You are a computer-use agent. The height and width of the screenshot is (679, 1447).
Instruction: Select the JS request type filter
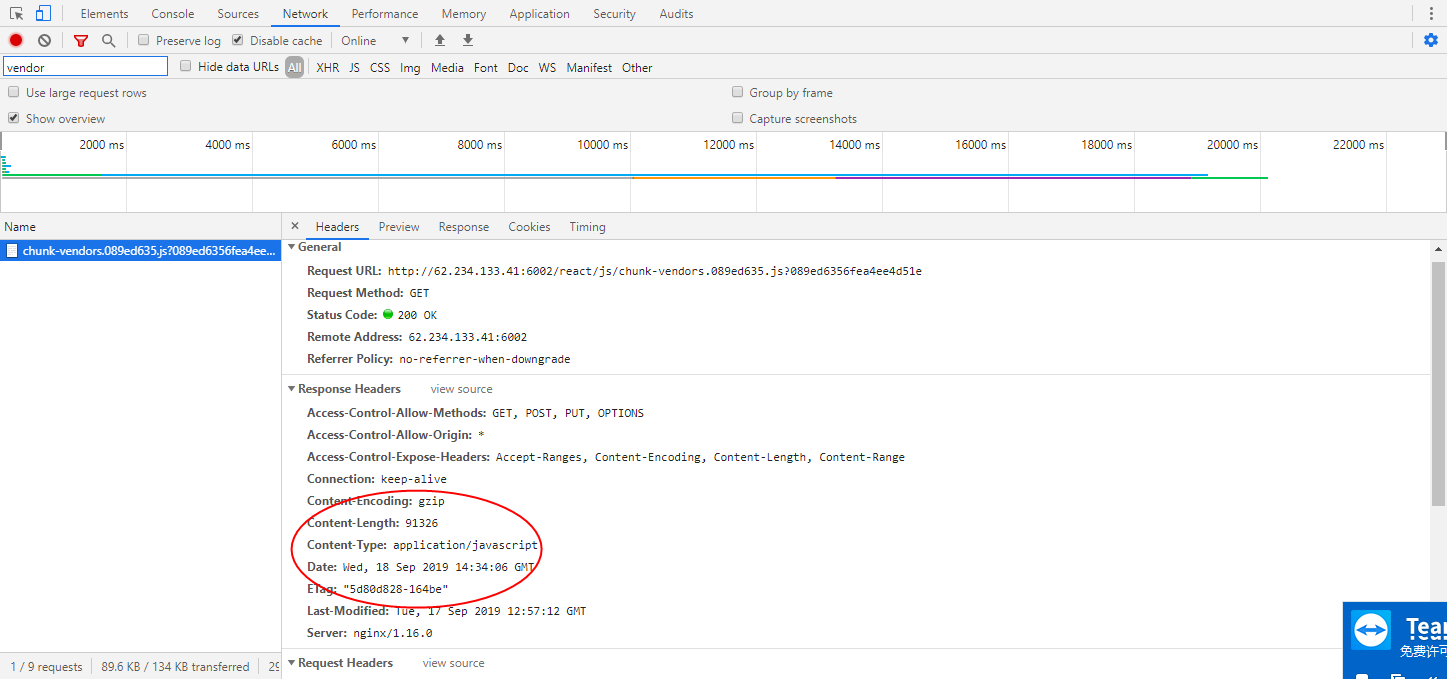(x=354, y=67)
